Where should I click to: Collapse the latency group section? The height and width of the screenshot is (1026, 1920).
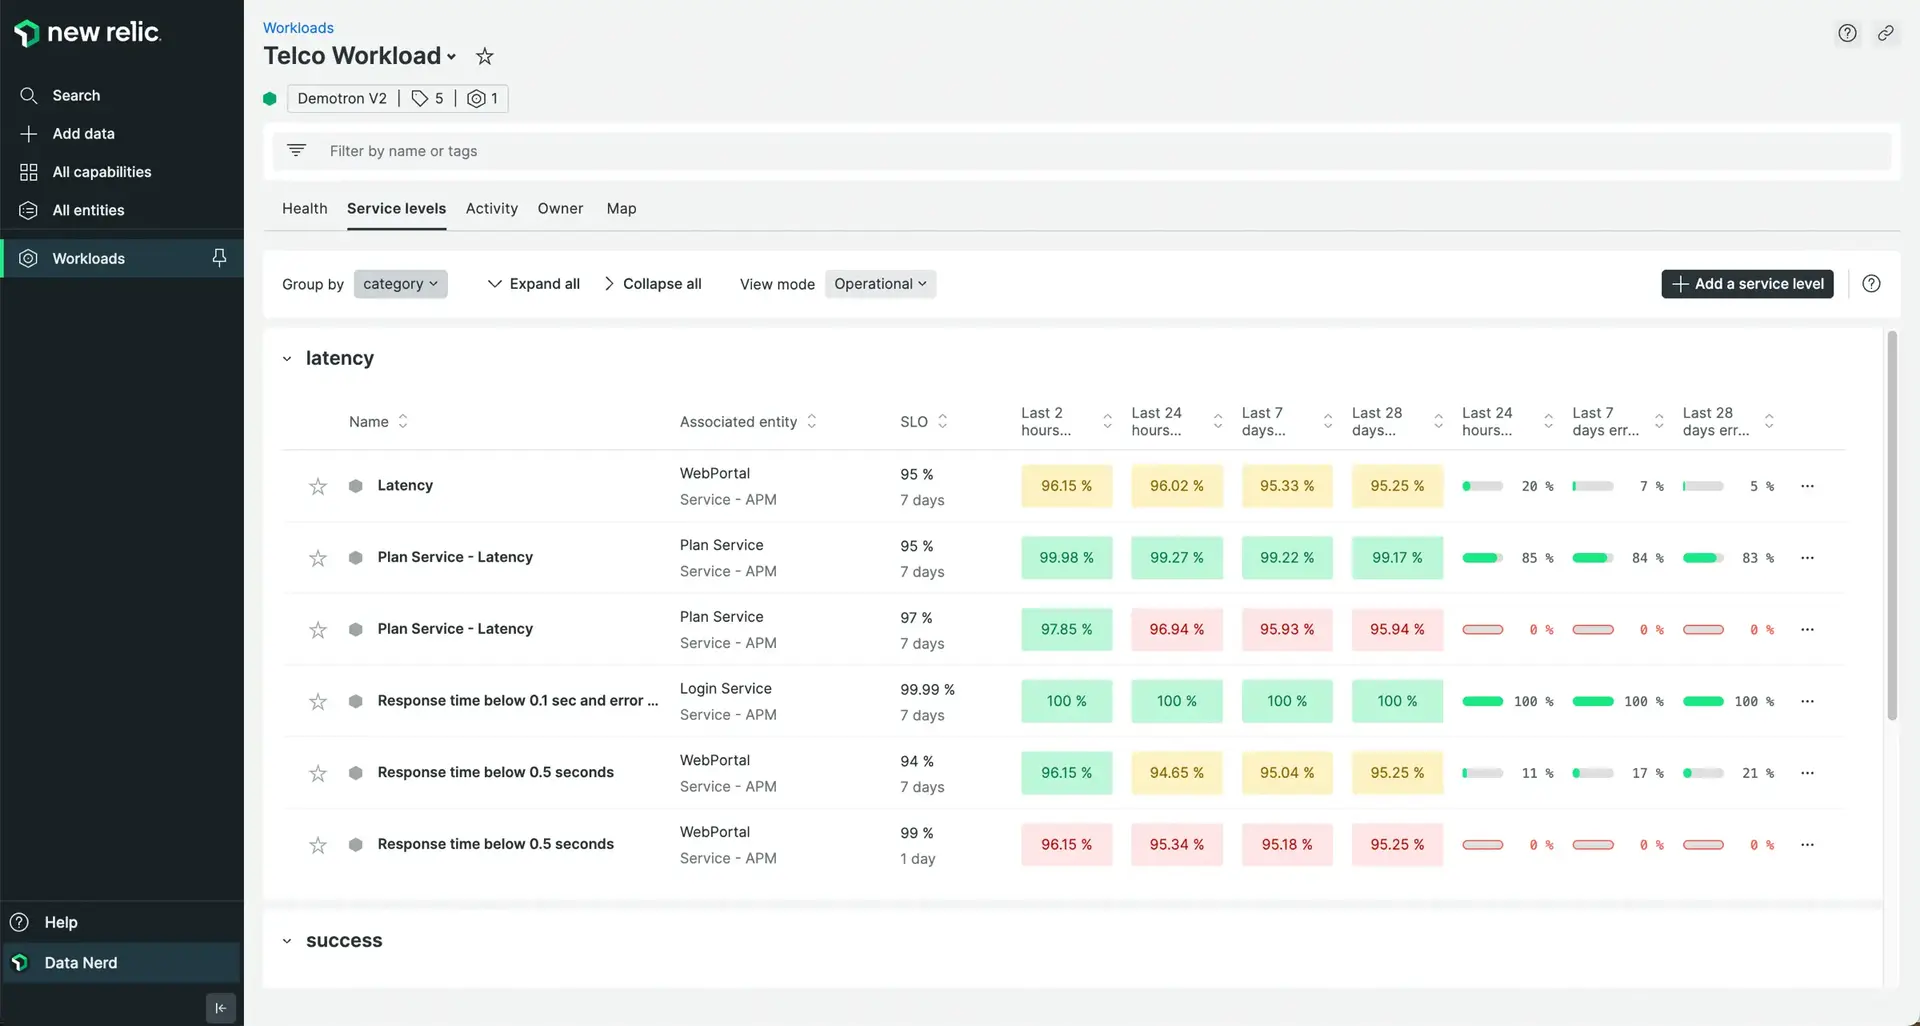pyautogui.click(x=287, y=358)
